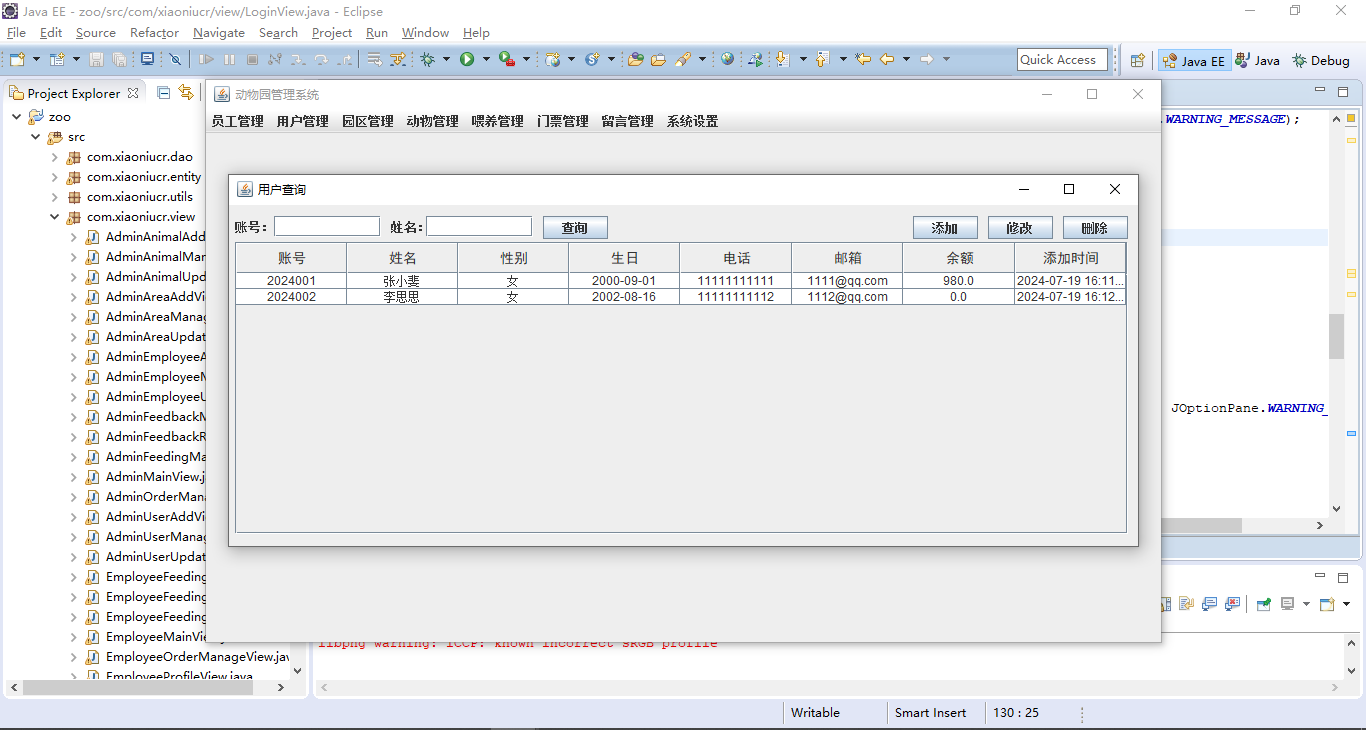The height and width of the screenshot is (730, 1366).
Task: Click the 添加 add button
Action: [x=945, y=228]
